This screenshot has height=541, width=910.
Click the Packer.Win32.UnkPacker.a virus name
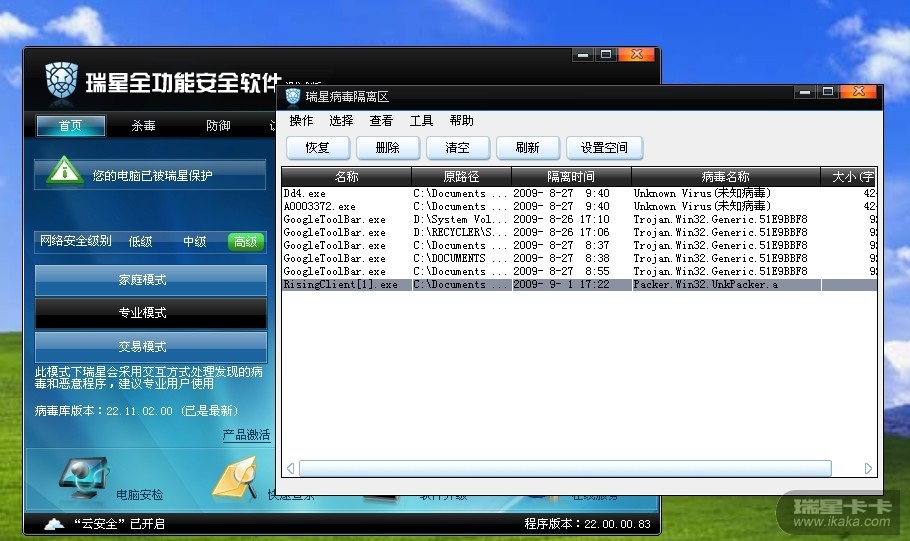click(x=706, y=284)
